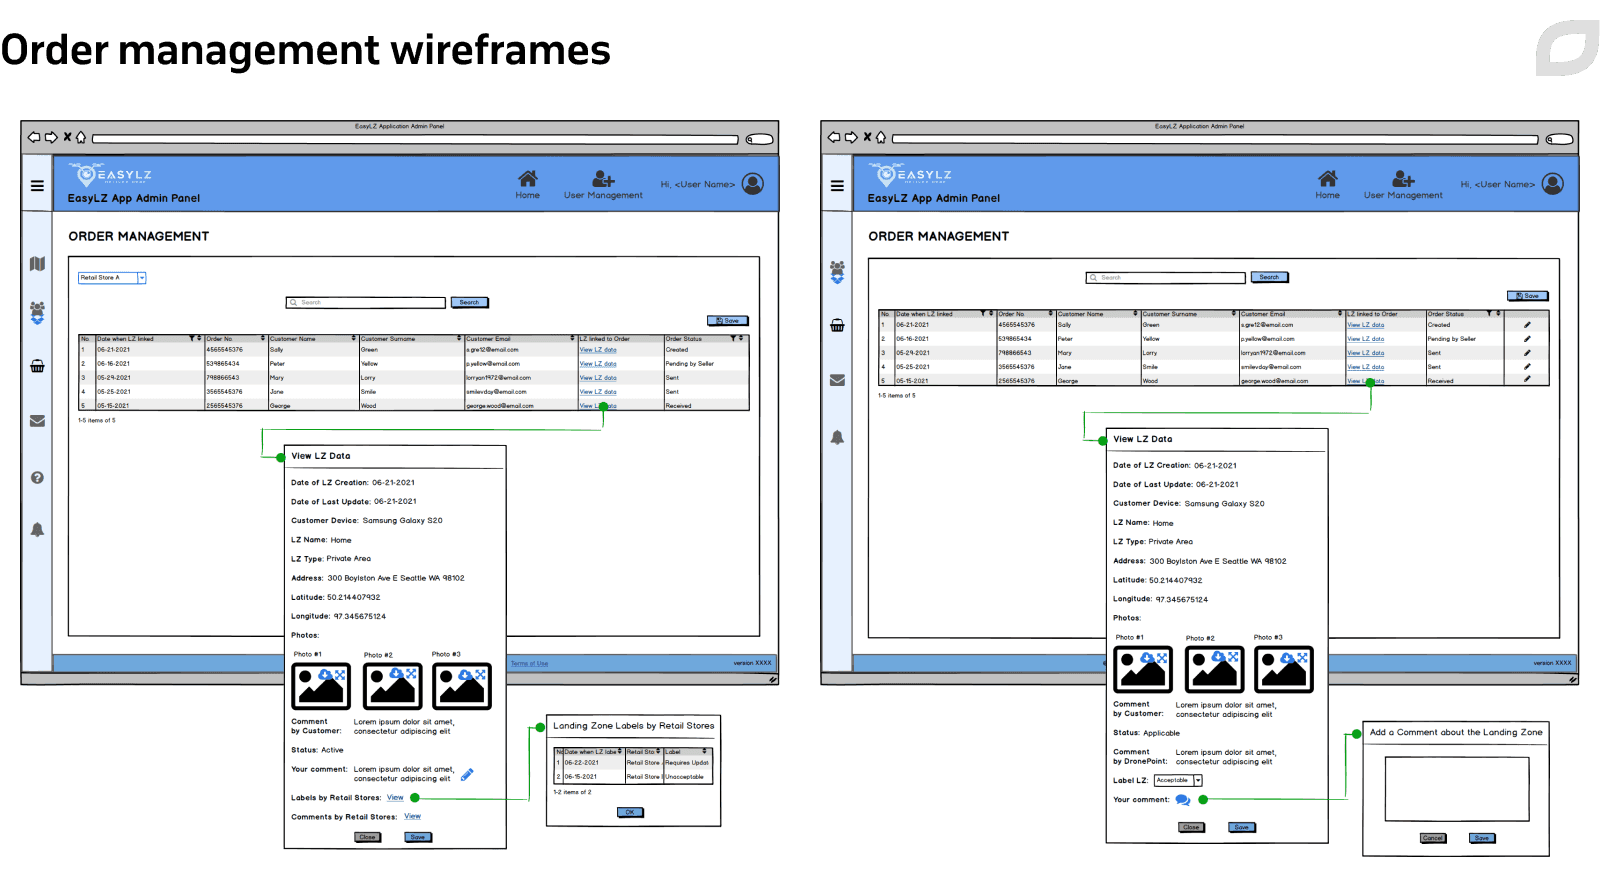The width and height of the screenshot is (1600, 880).
Task: Open the bell notifications icon in left wireframe
Action: click(x=37, y=530)
